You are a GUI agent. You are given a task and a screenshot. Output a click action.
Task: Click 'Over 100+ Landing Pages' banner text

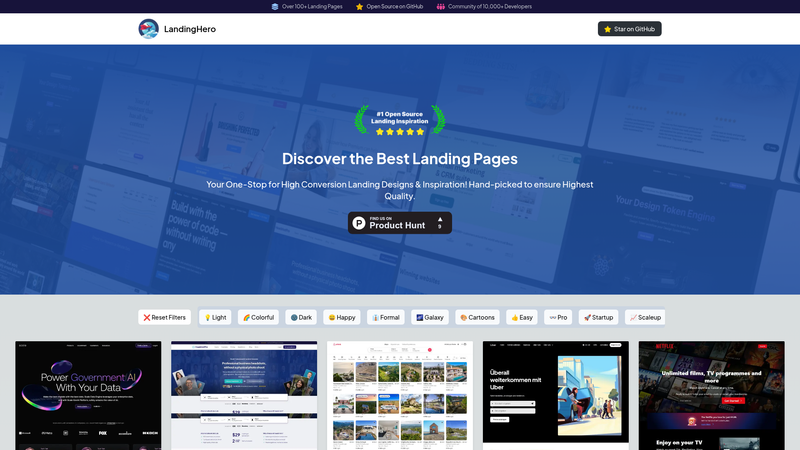312,7
